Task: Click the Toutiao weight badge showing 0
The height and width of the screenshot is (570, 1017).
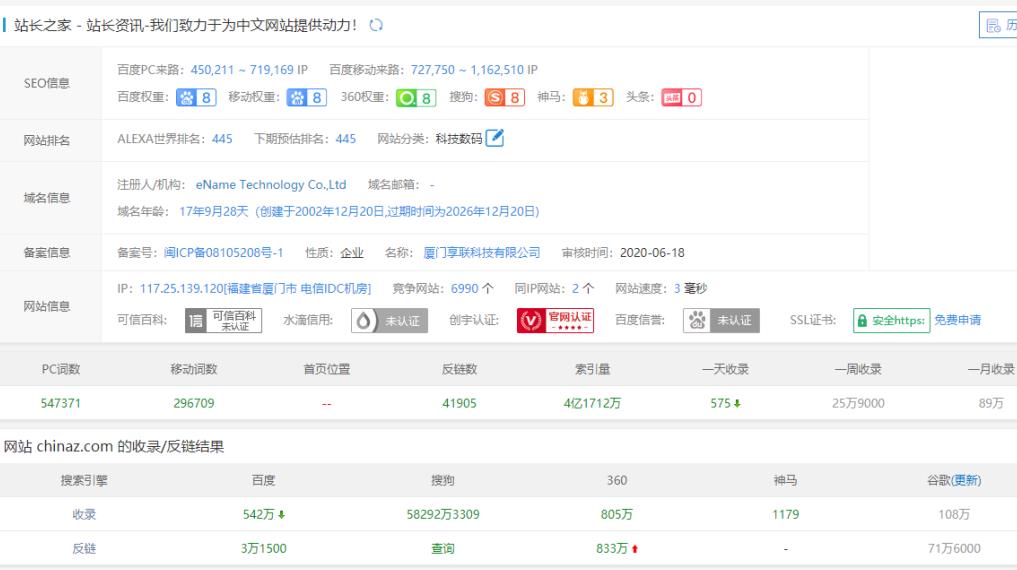Action: [x=681, y=97]
